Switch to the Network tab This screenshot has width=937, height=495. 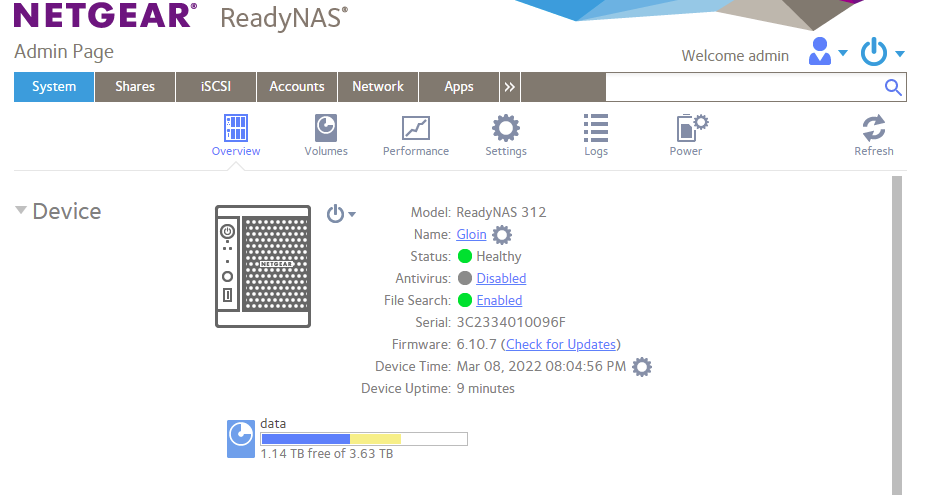point(378,87)
